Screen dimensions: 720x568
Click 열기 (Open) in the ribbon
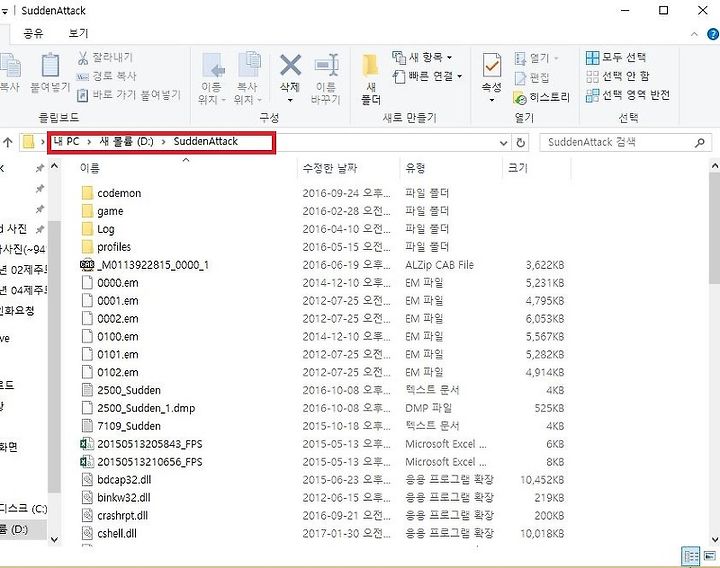coord(536,58)
